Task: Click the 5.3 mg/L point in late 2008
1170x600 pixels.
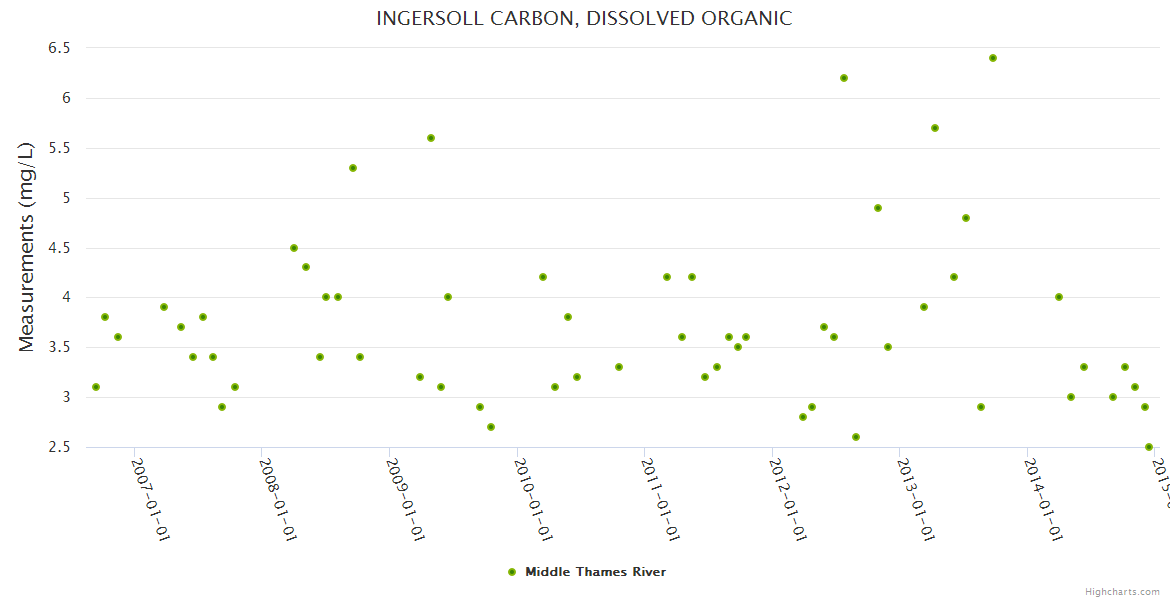Action: 353,168
